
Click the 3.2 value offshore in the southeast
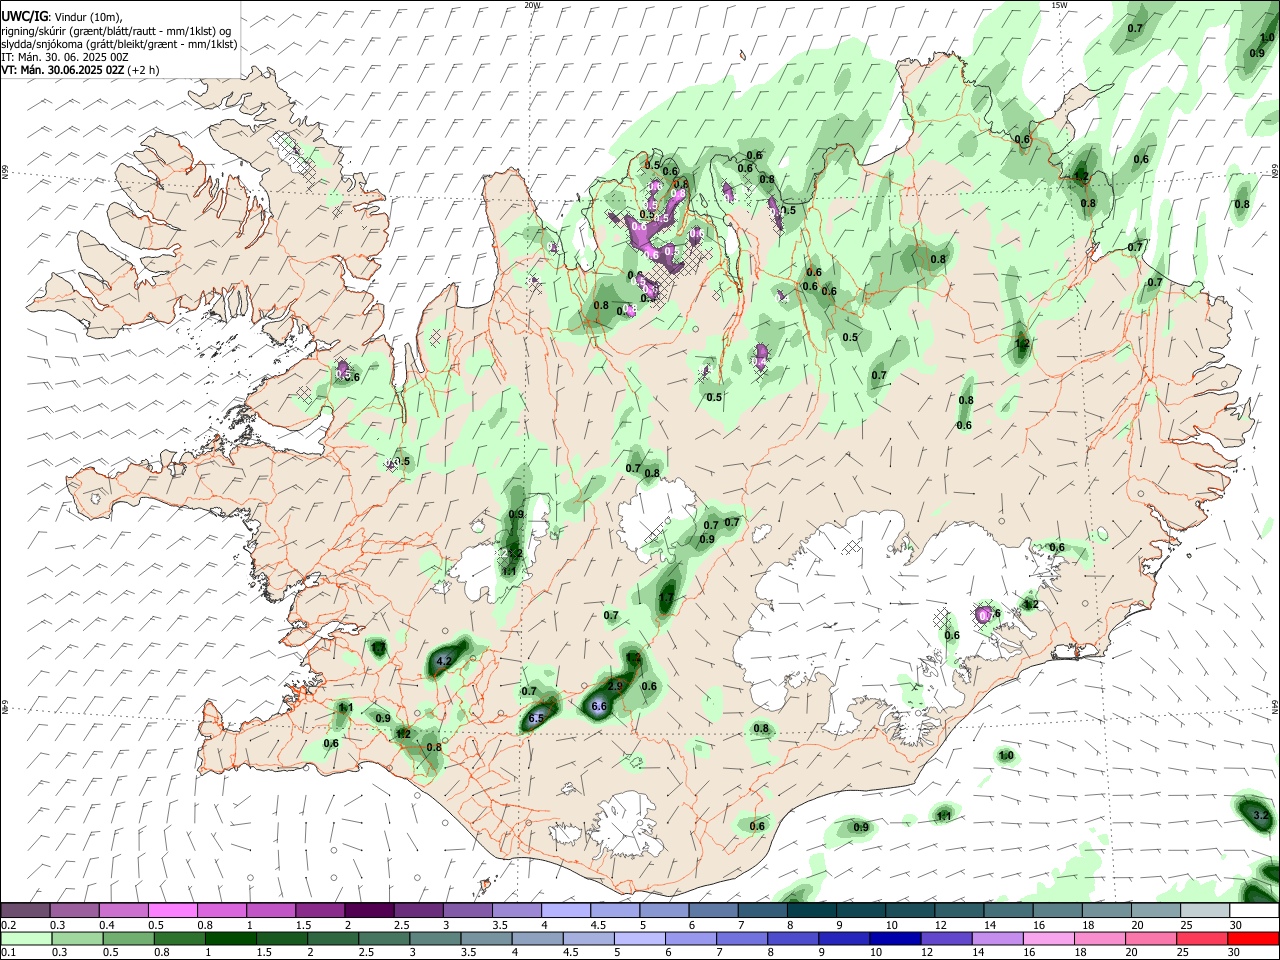(x=1260, y=816)
